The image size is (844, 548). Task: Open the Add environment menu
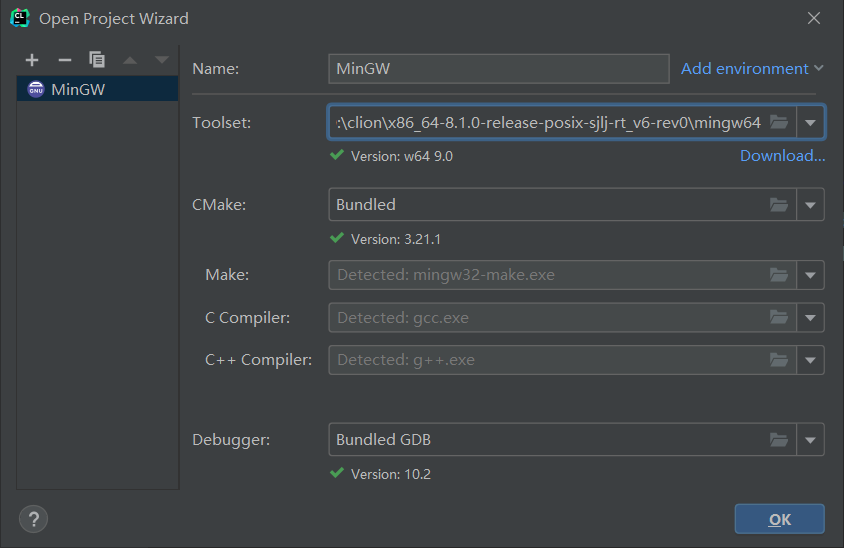(752, 68)
